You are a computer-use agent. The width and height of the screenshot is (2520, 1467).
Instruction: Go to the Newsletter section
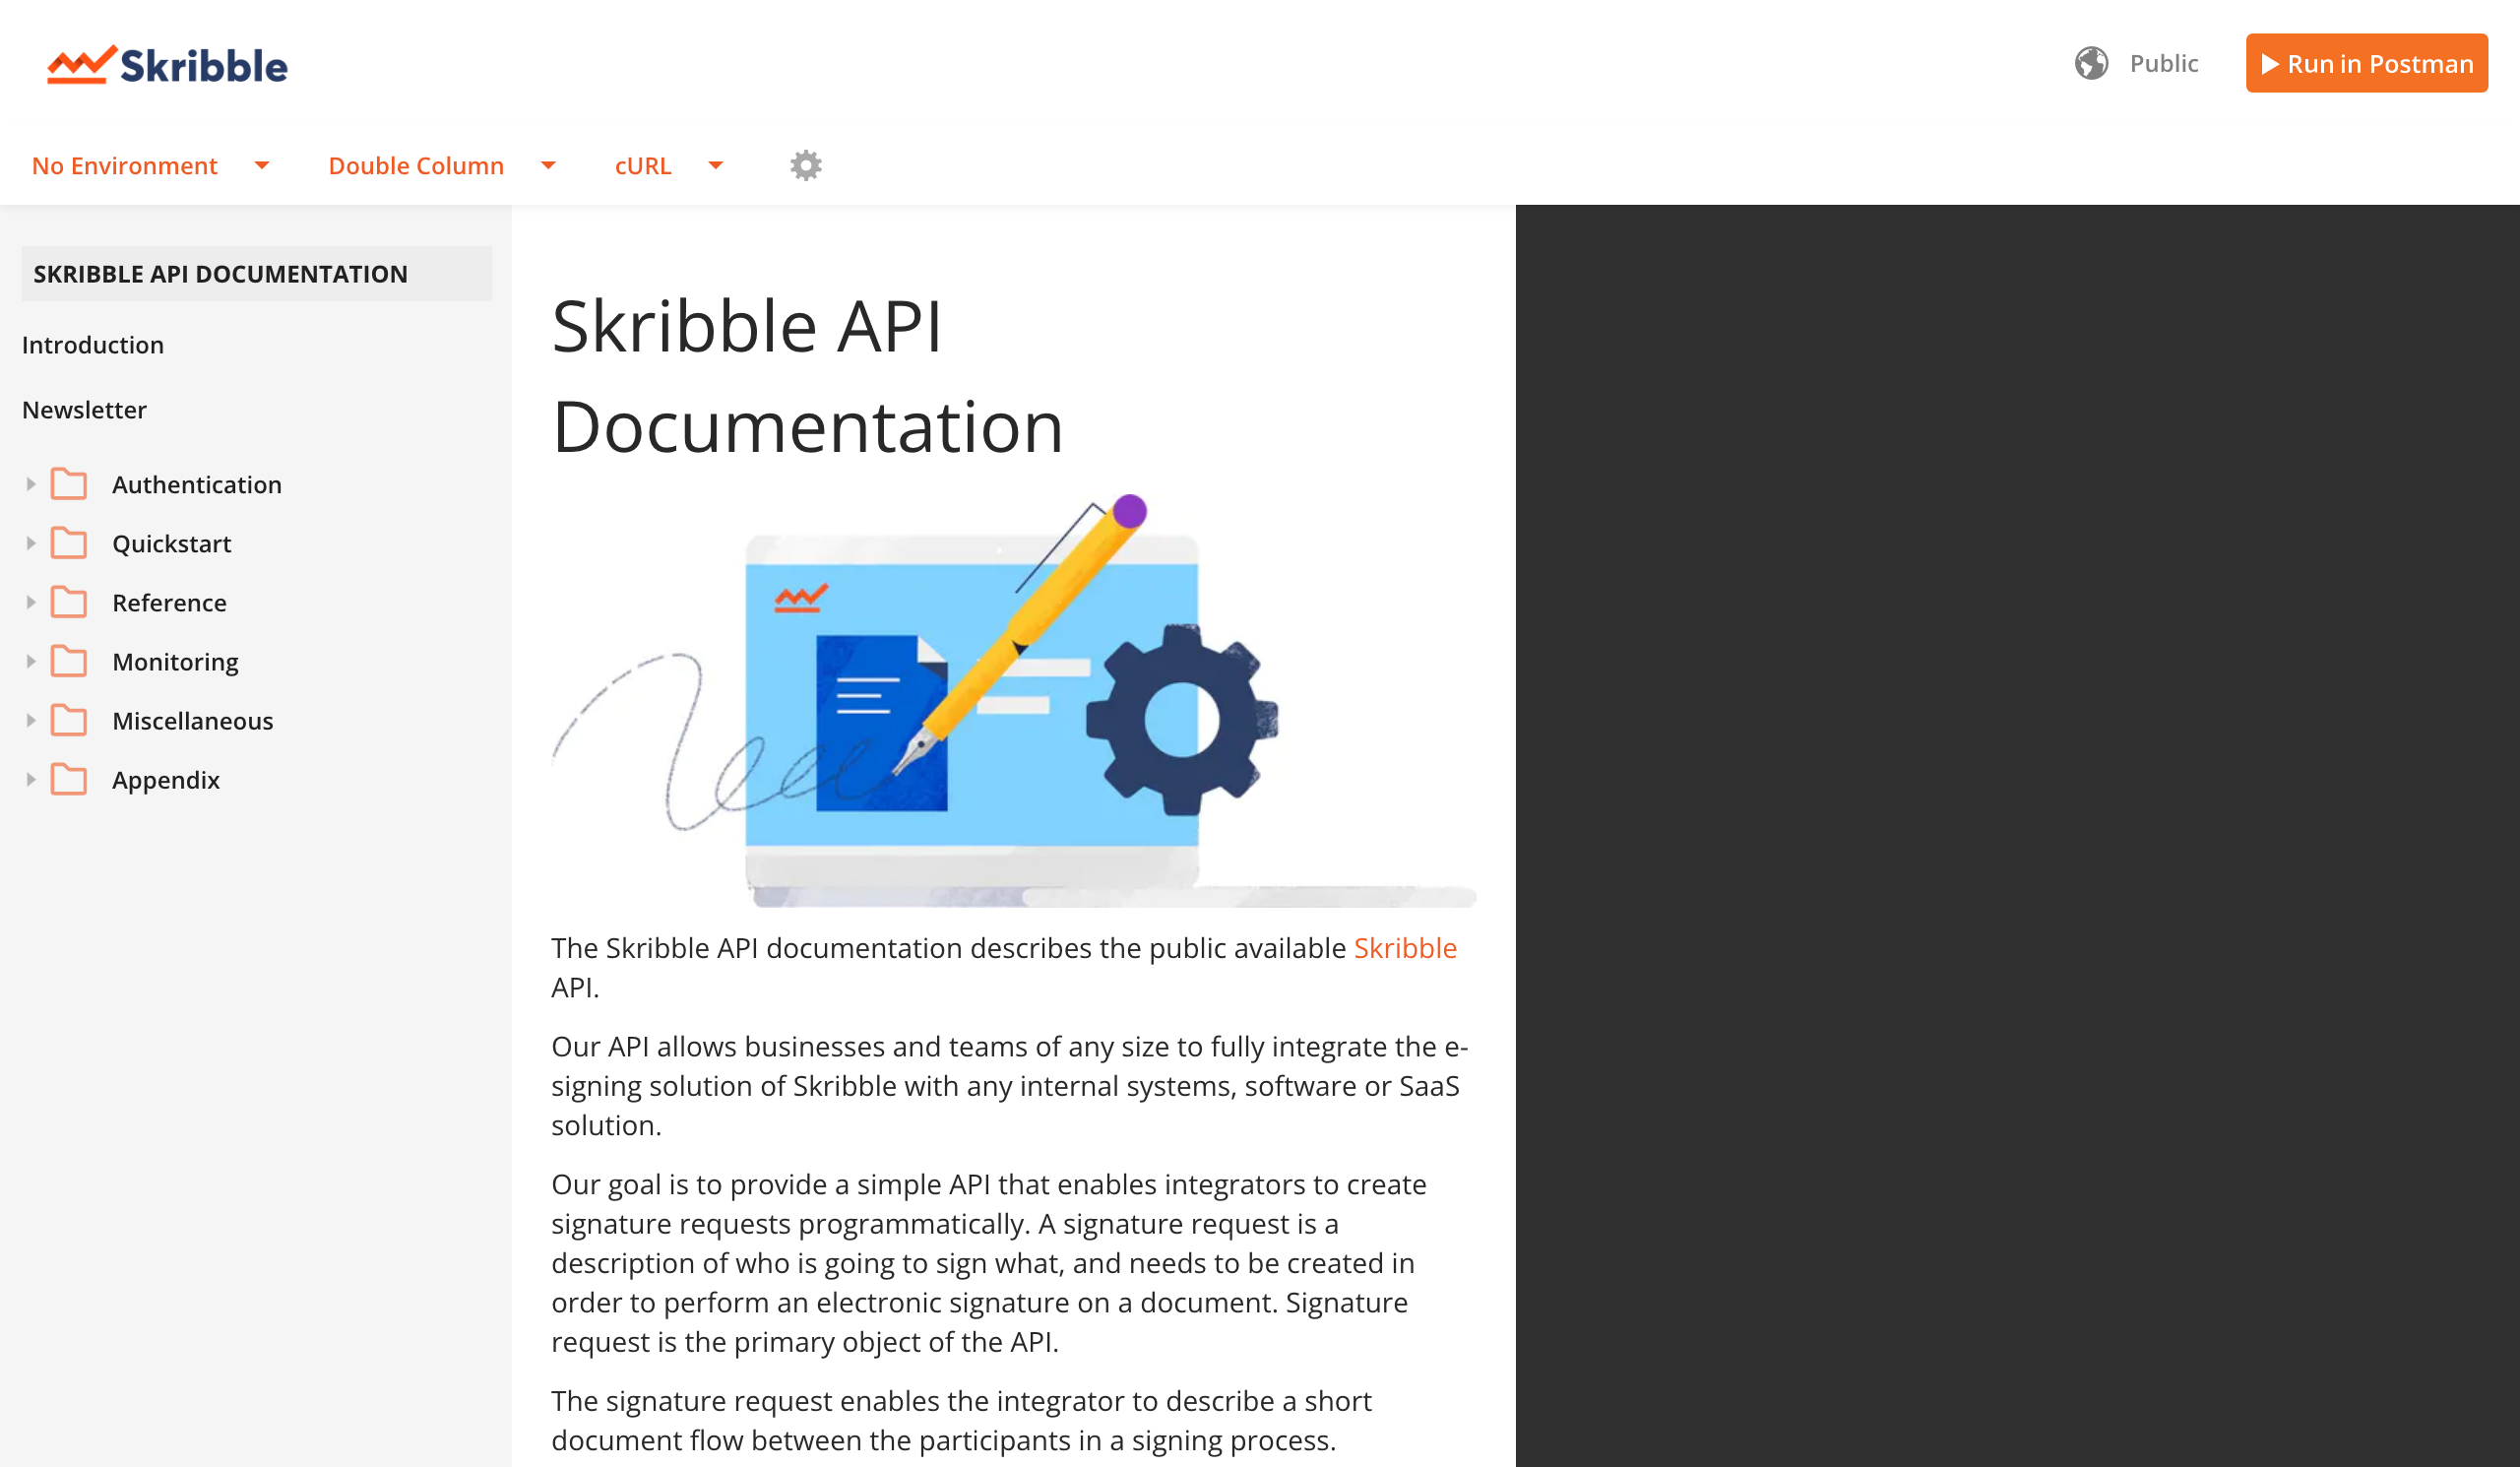[84, 410]
